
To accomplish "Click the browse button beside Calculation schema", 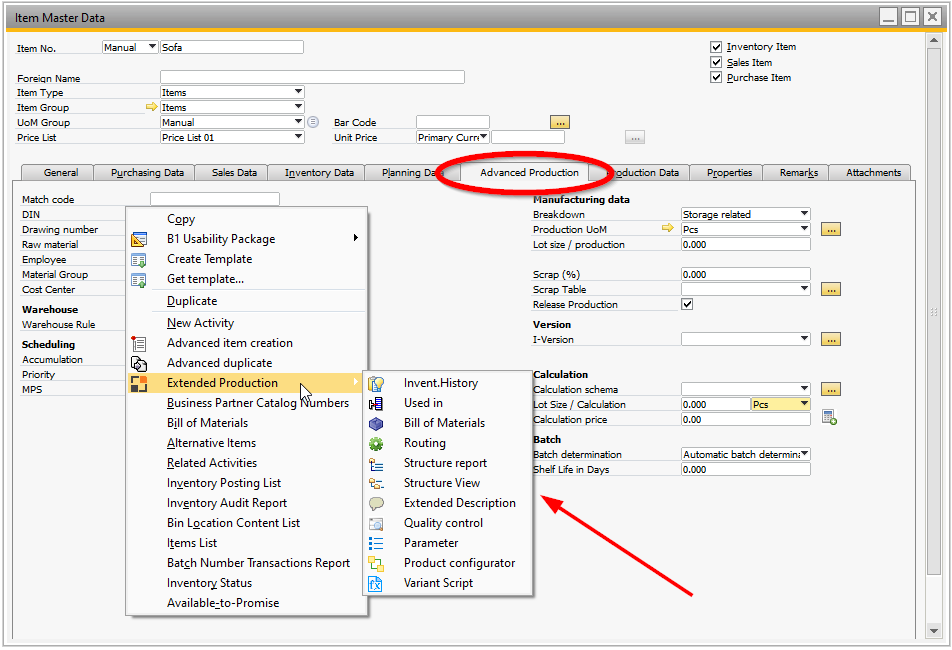I will click(831, 388).
